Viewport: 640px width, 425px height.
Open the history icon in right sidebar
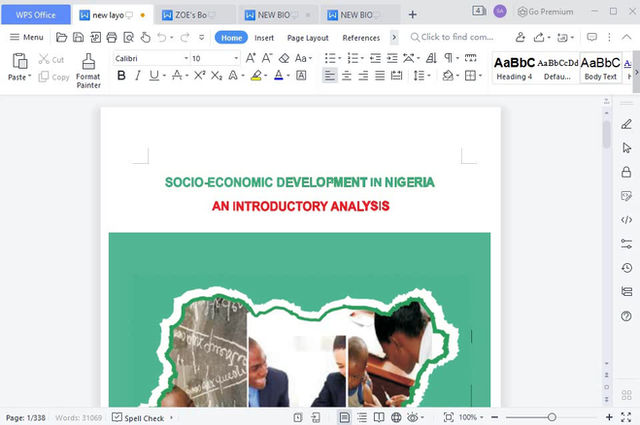626,267
